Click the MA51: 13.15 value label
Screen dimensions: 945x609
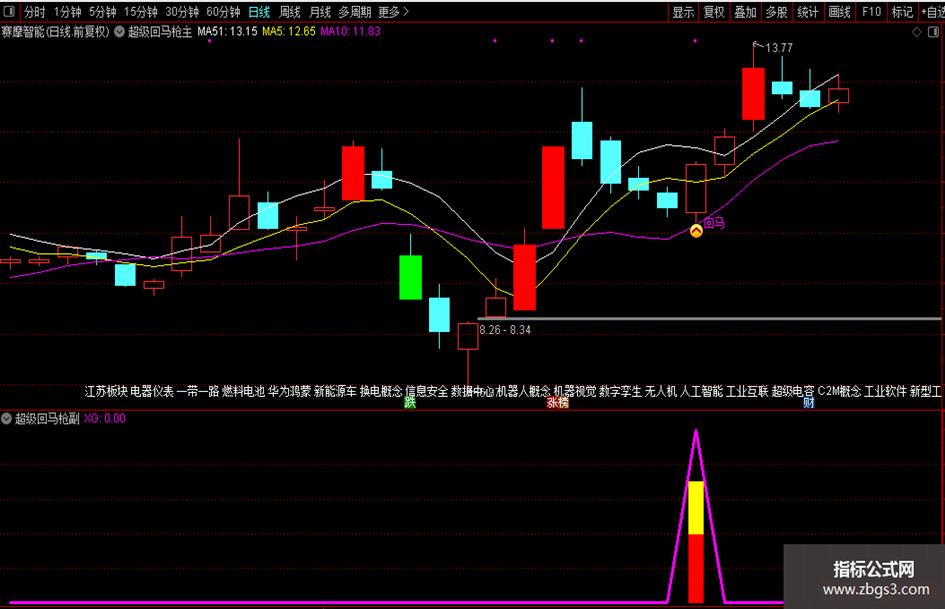(227, 31)
